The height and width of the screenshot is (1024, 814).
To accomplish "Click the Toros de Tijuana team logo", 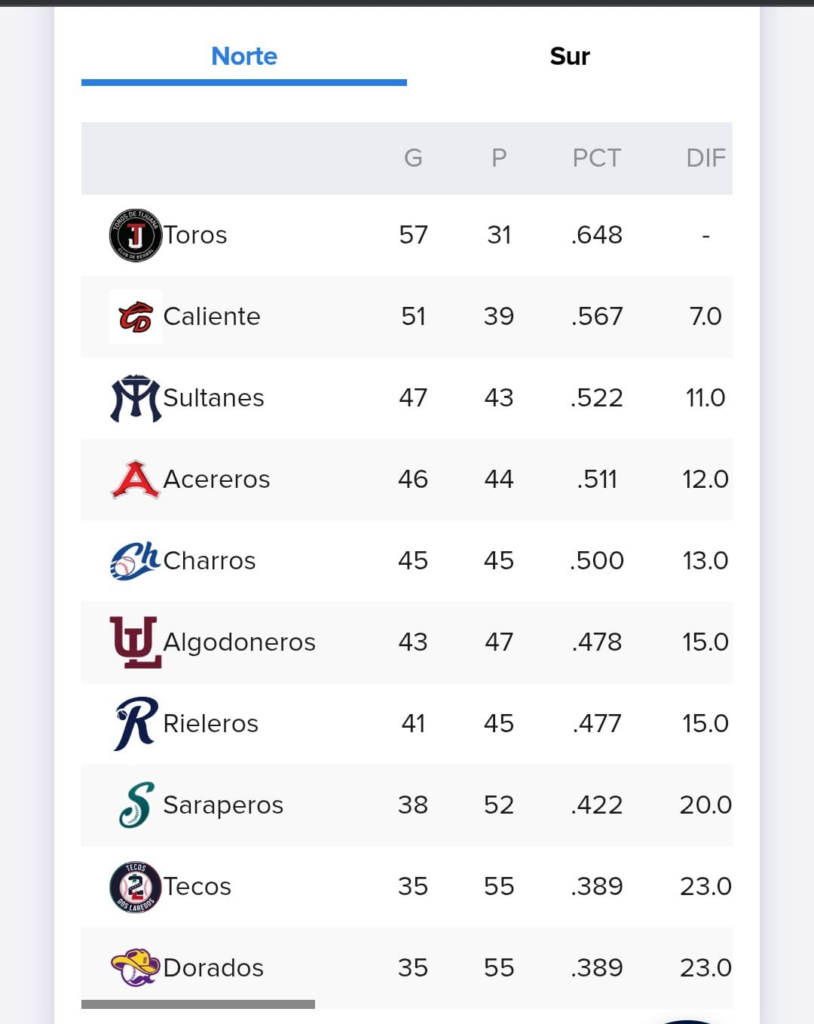I will tap(135, 235).
